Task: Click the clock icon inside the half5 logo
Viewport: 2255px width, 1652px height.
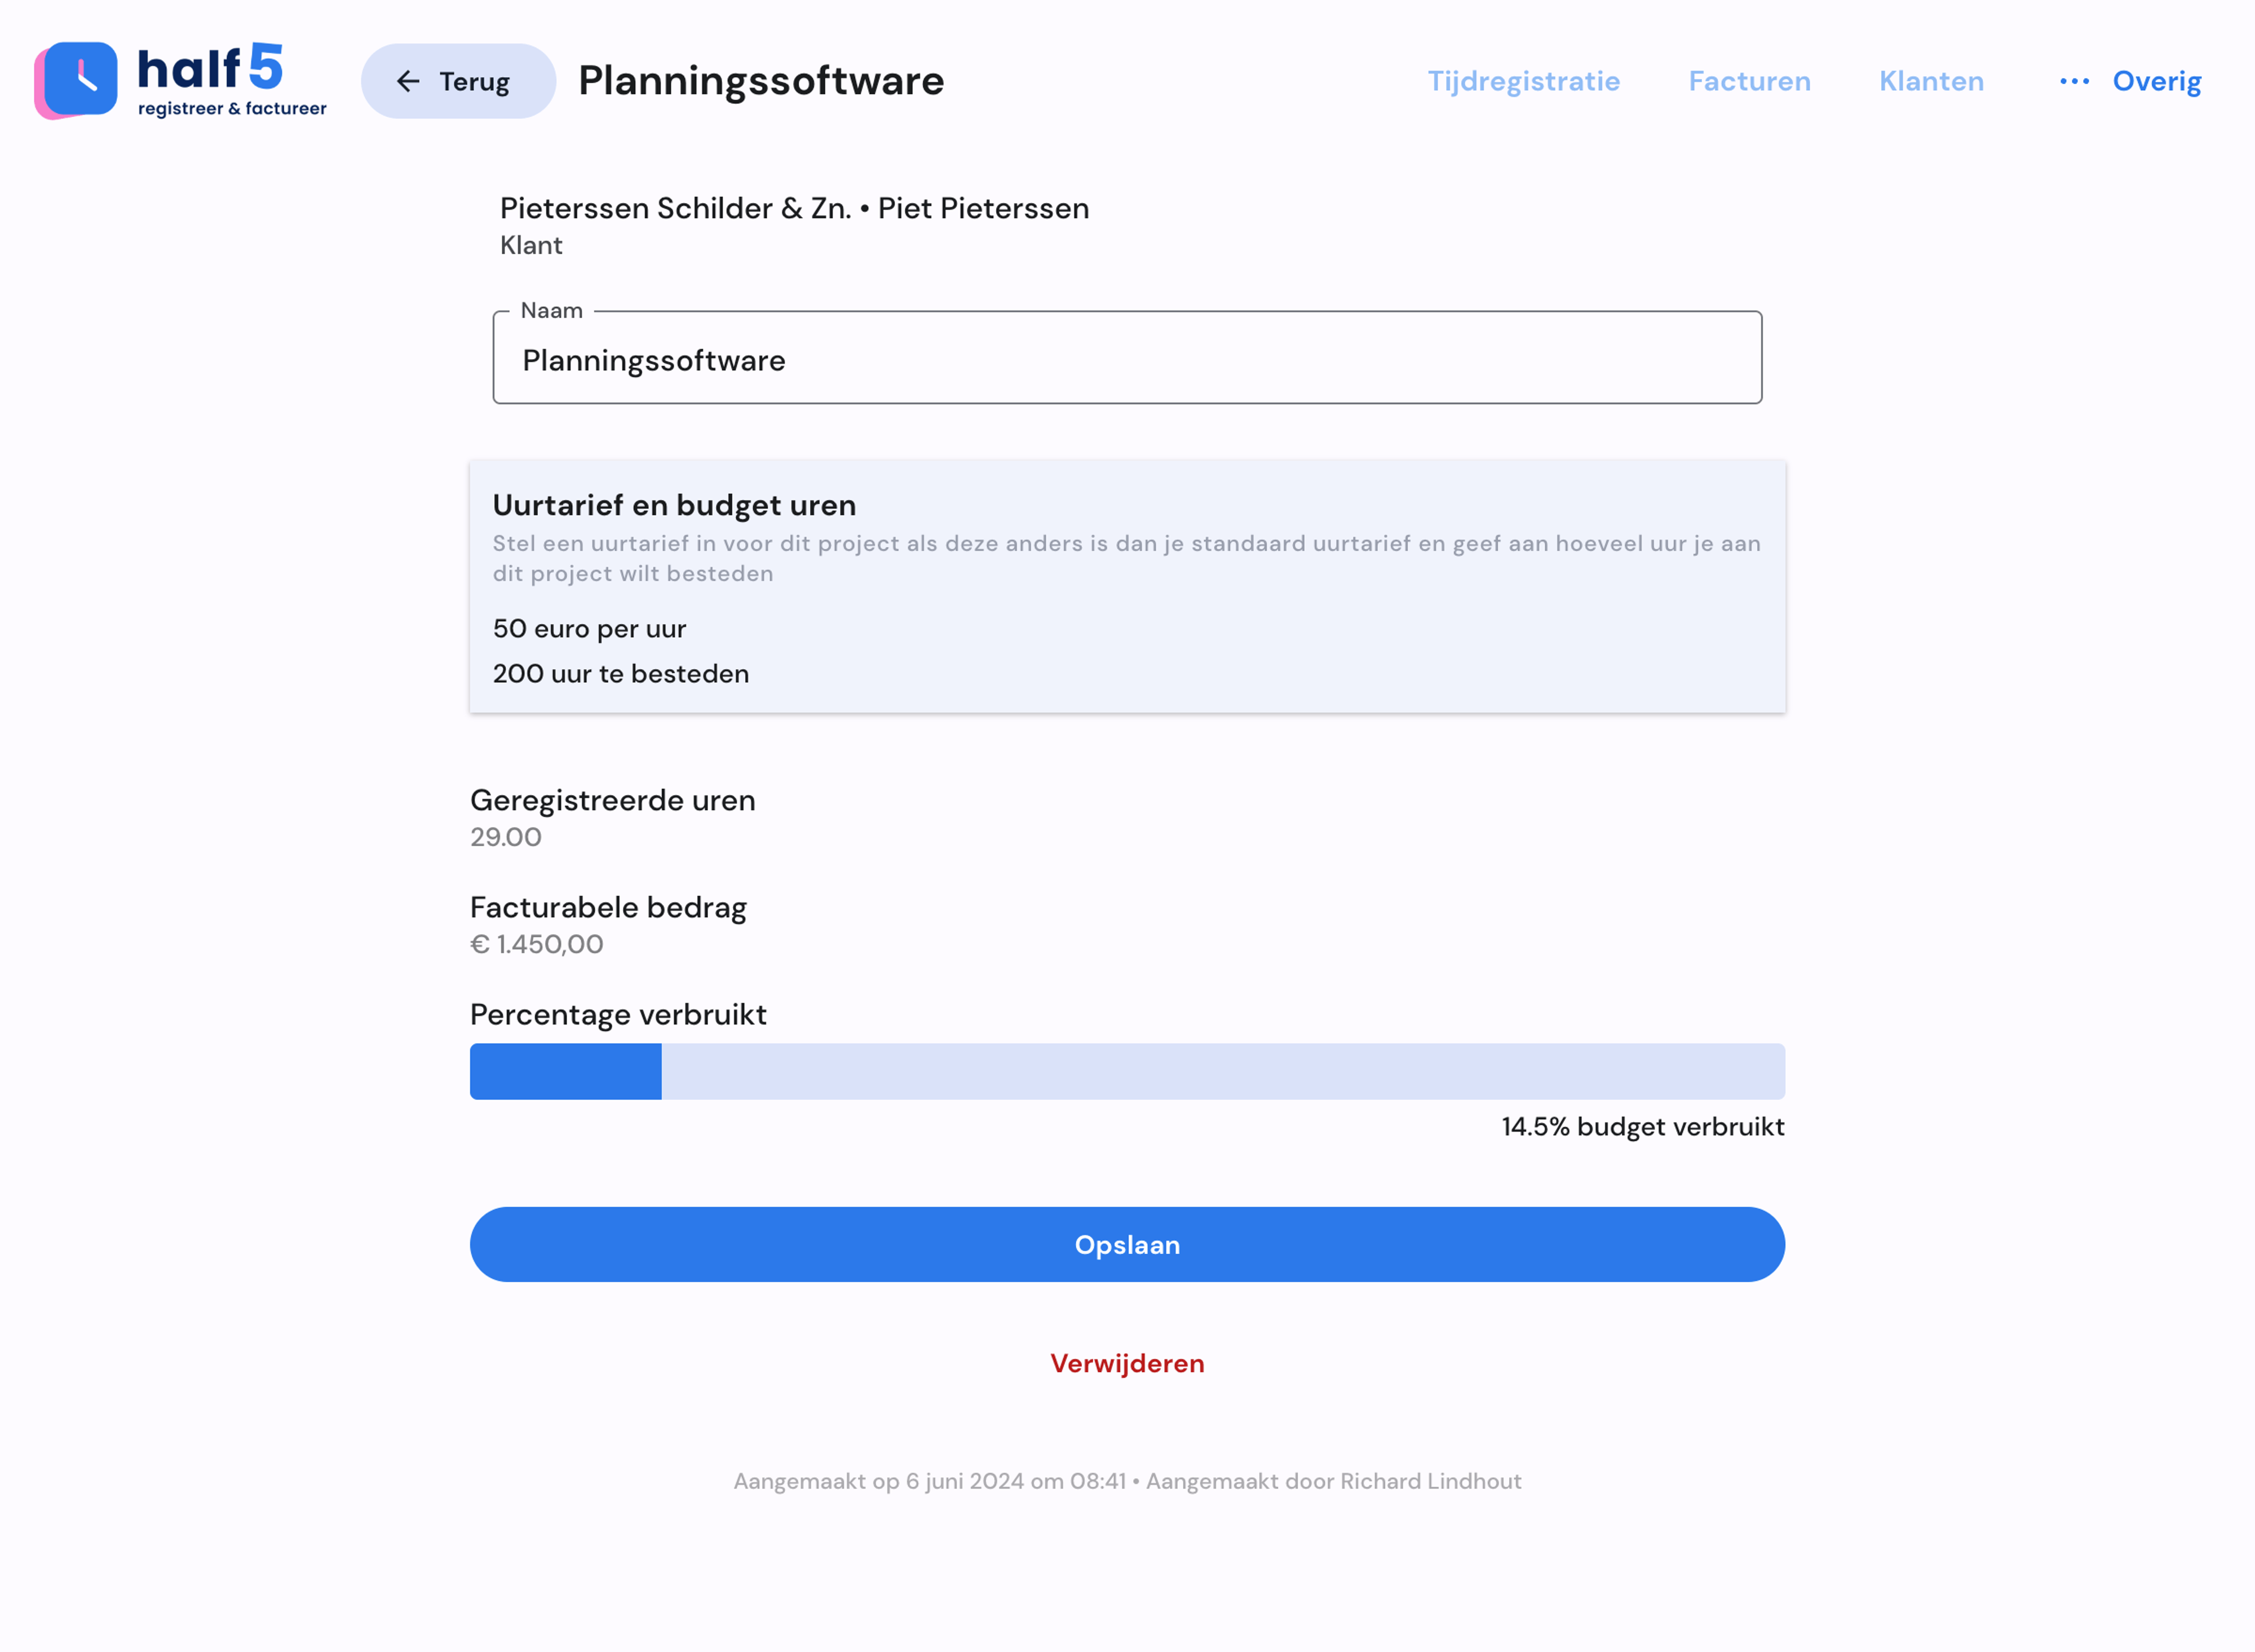Action: point(83,80)
